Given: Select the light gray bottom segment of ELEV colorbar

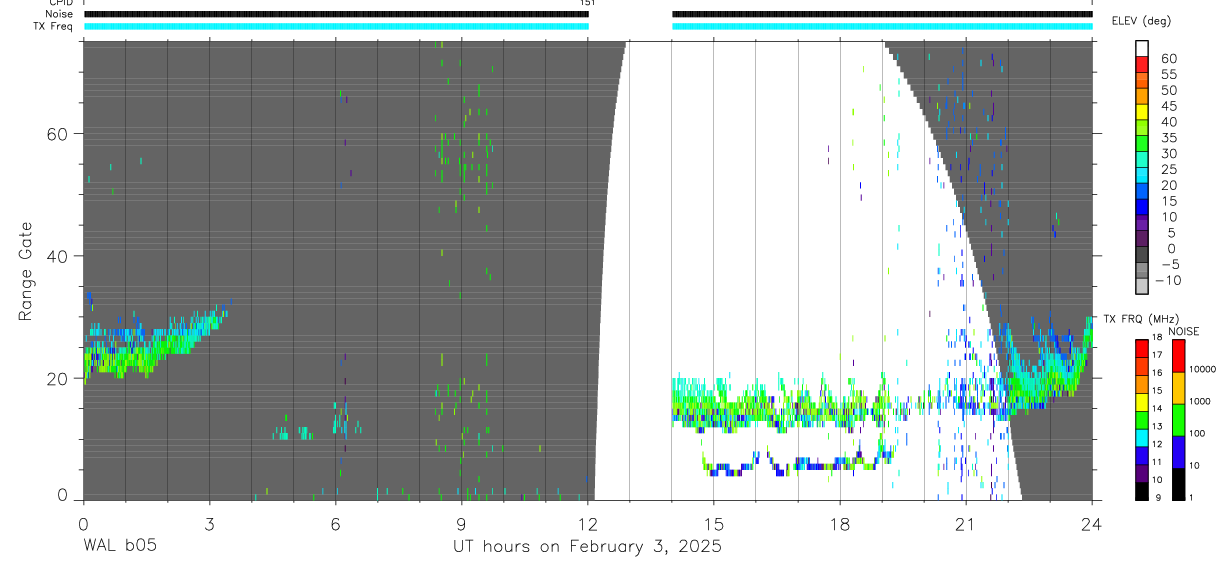Looking at the screenshot, I should click(1142, 287).
